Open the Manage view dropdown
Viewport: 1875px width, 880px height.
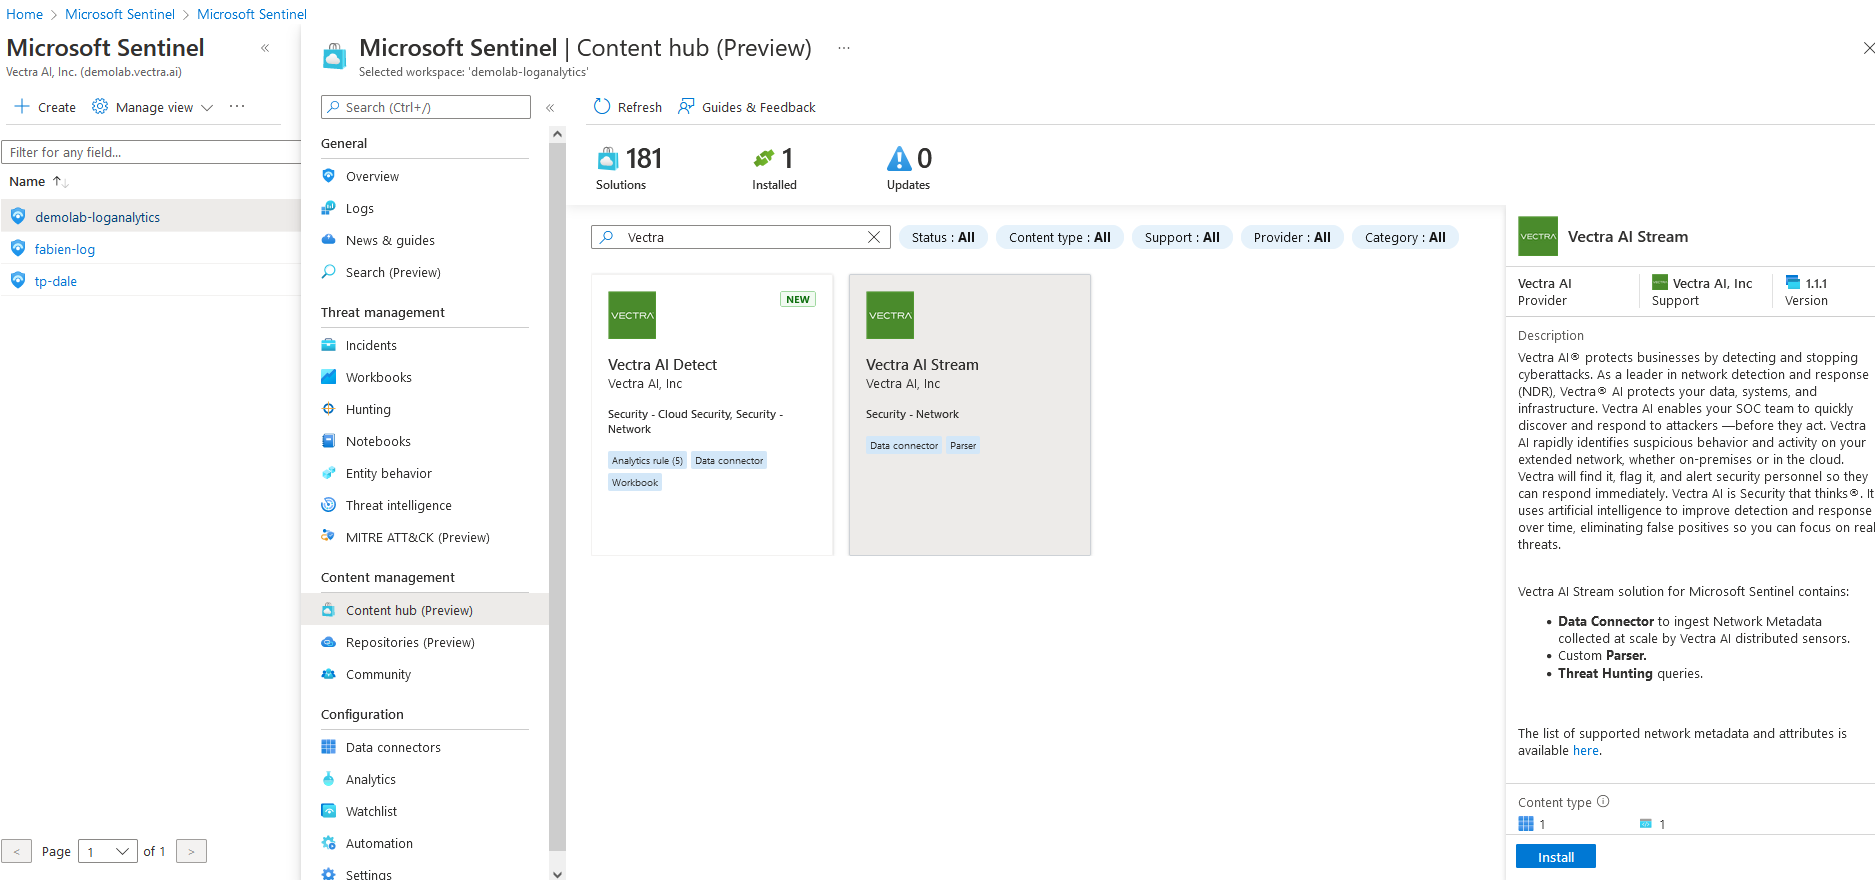[153, 107]
